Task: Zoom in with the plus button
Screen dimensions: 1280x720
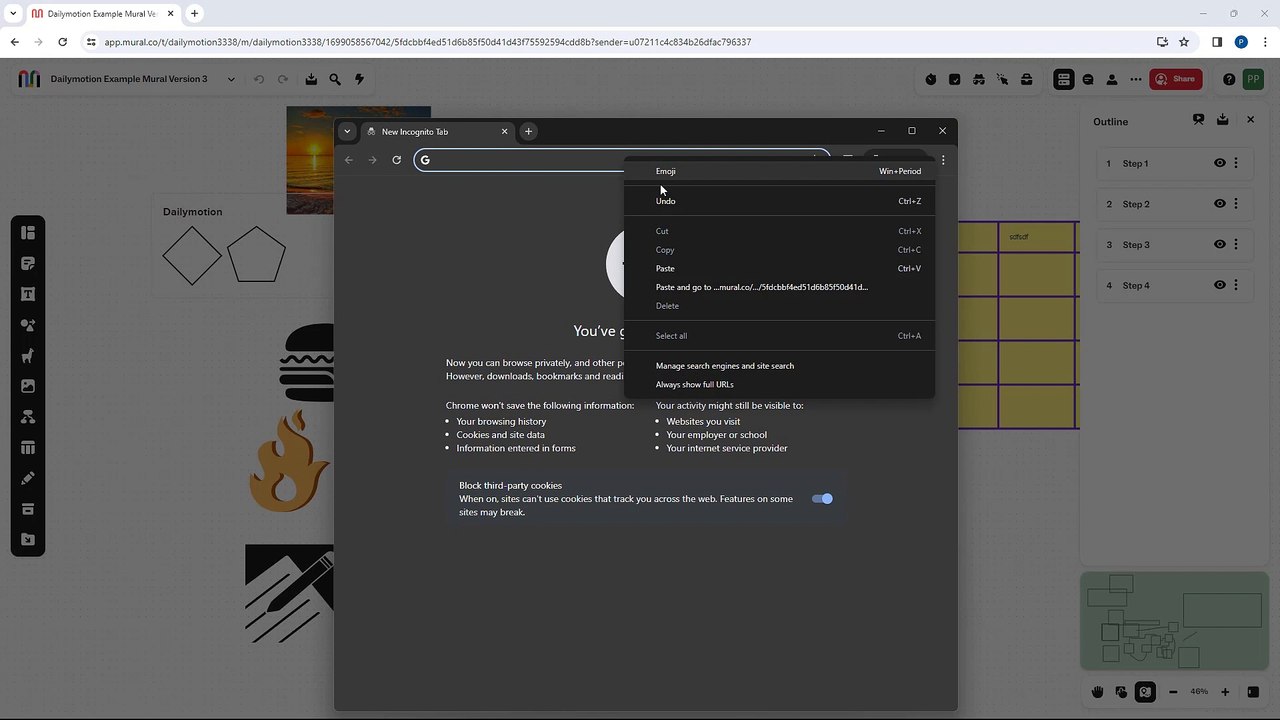Action: point(1225,692)
